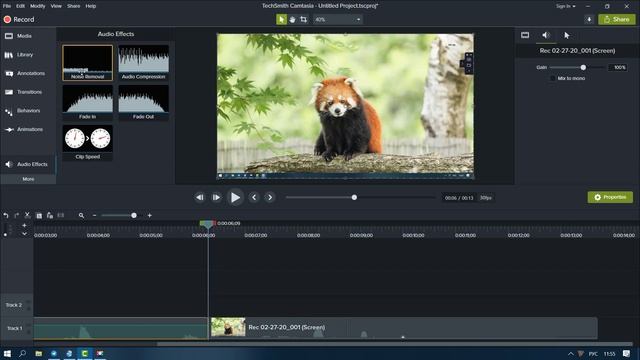Open Windows taskbar search

click(x=22, y=353)
